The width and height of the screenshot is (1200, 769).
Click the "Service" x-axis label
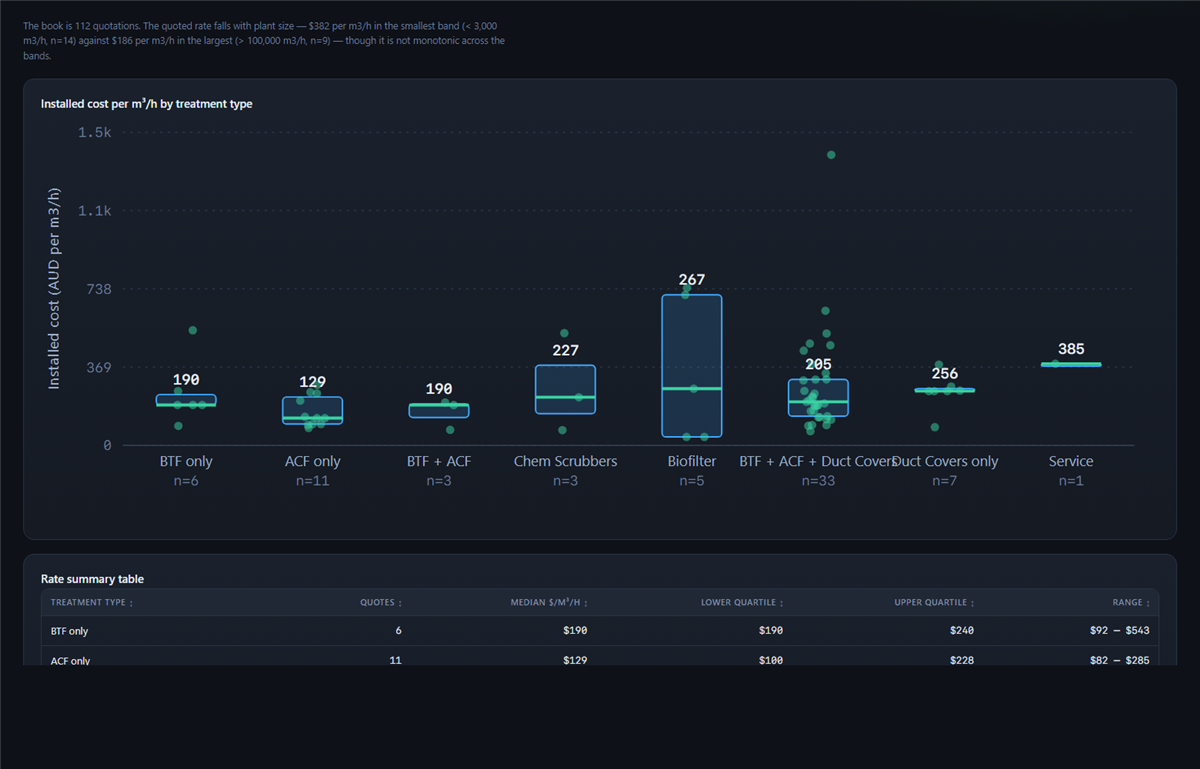[x=1071, y=461]
